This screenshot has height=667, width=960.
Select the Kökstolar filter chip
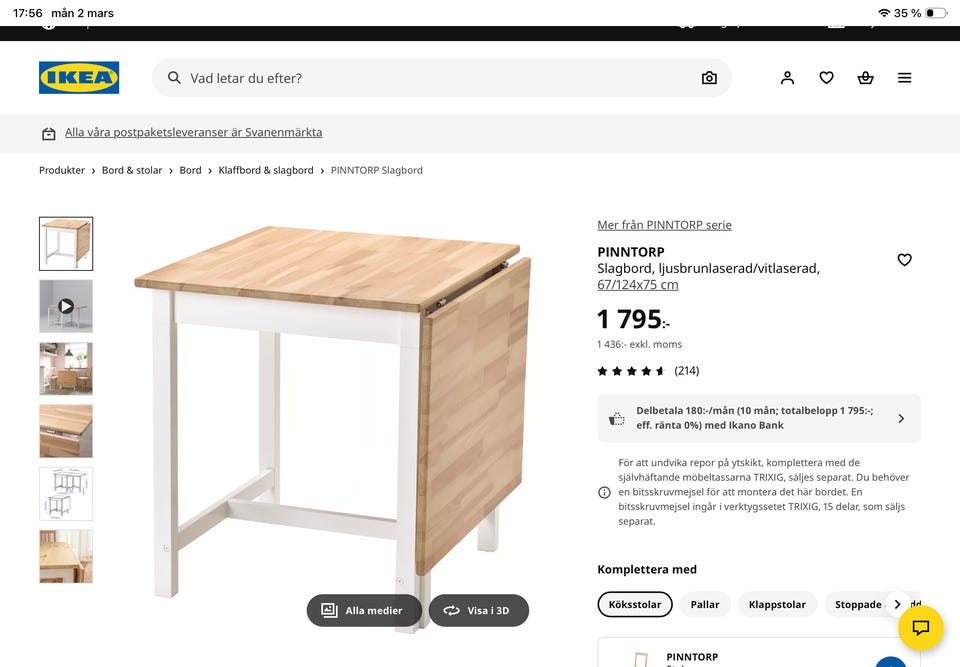click(x=634, y=604)
